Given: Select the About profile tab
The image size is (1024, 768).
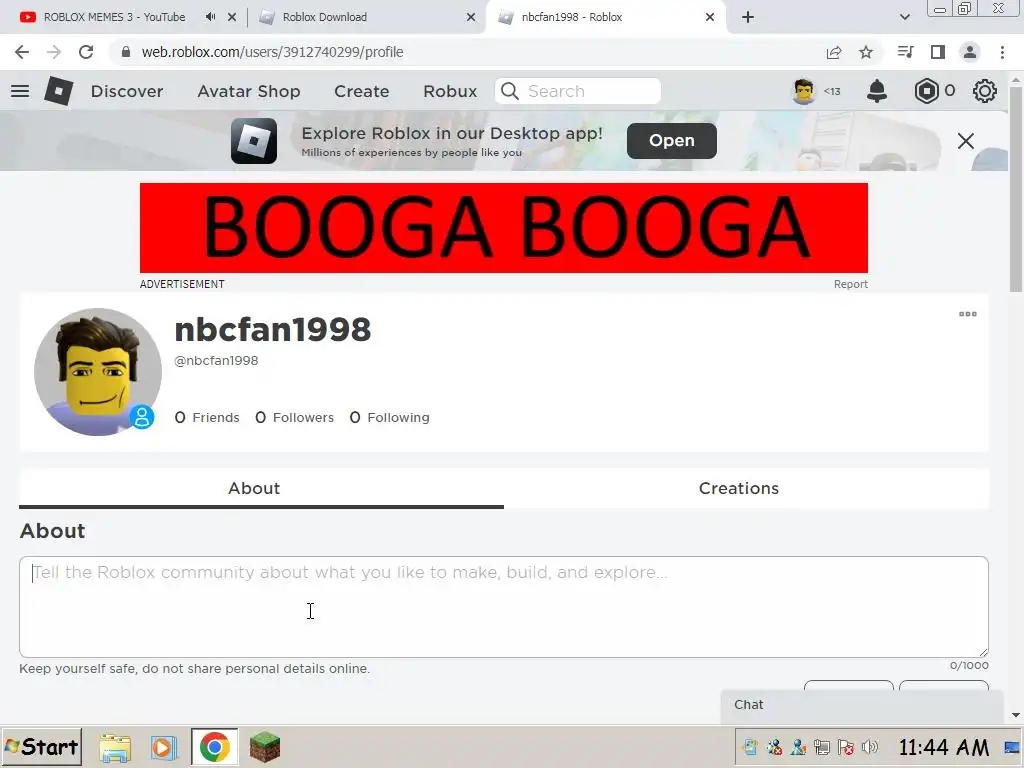Looking at the screenshot, I should point(261,488).
